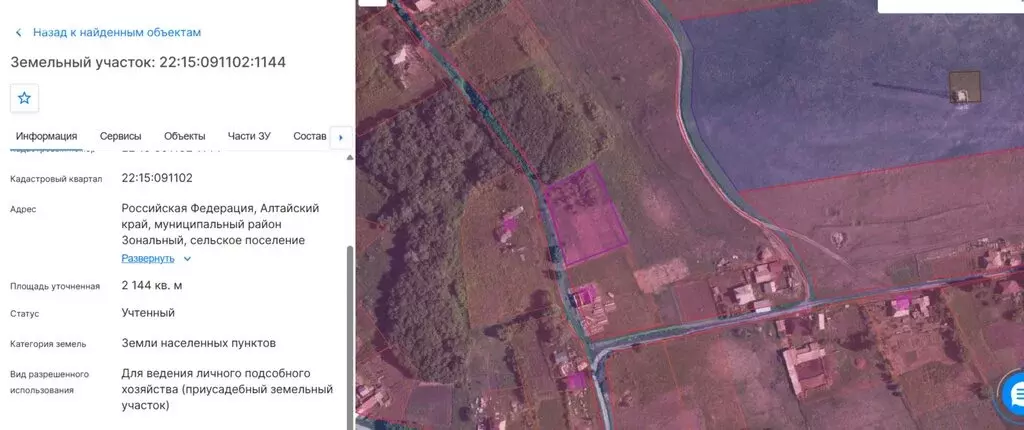Click the Статус label
This screenshot has width=1024, height=430.
tap(24, 314)
